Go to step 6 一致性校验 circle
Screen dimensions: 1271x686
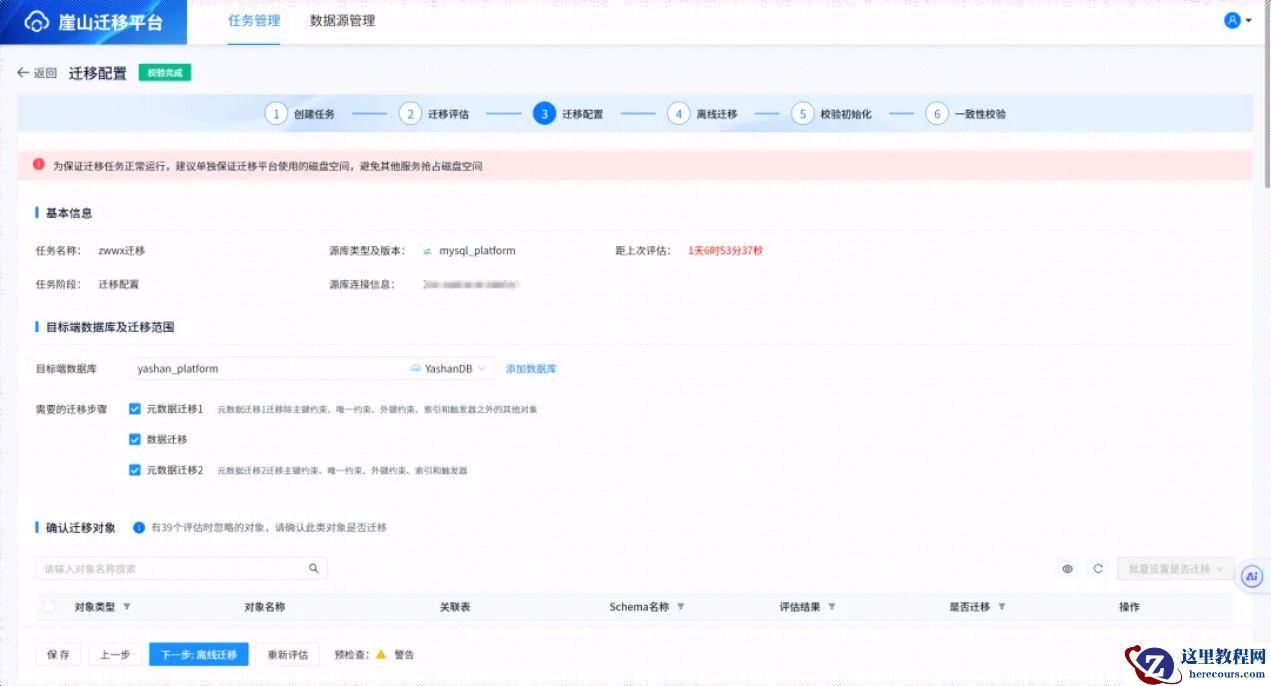[936, 114]
